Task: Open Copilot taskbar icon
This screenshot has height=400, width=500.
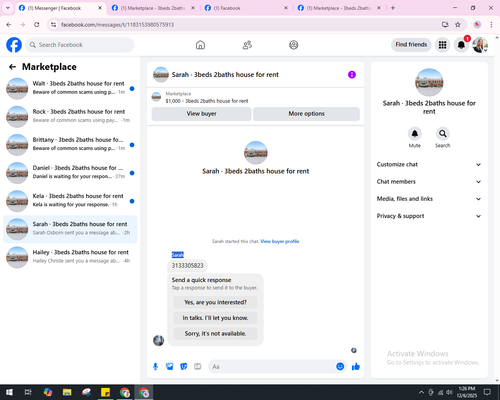Action: pyautogui.click(x=48, y=392)
